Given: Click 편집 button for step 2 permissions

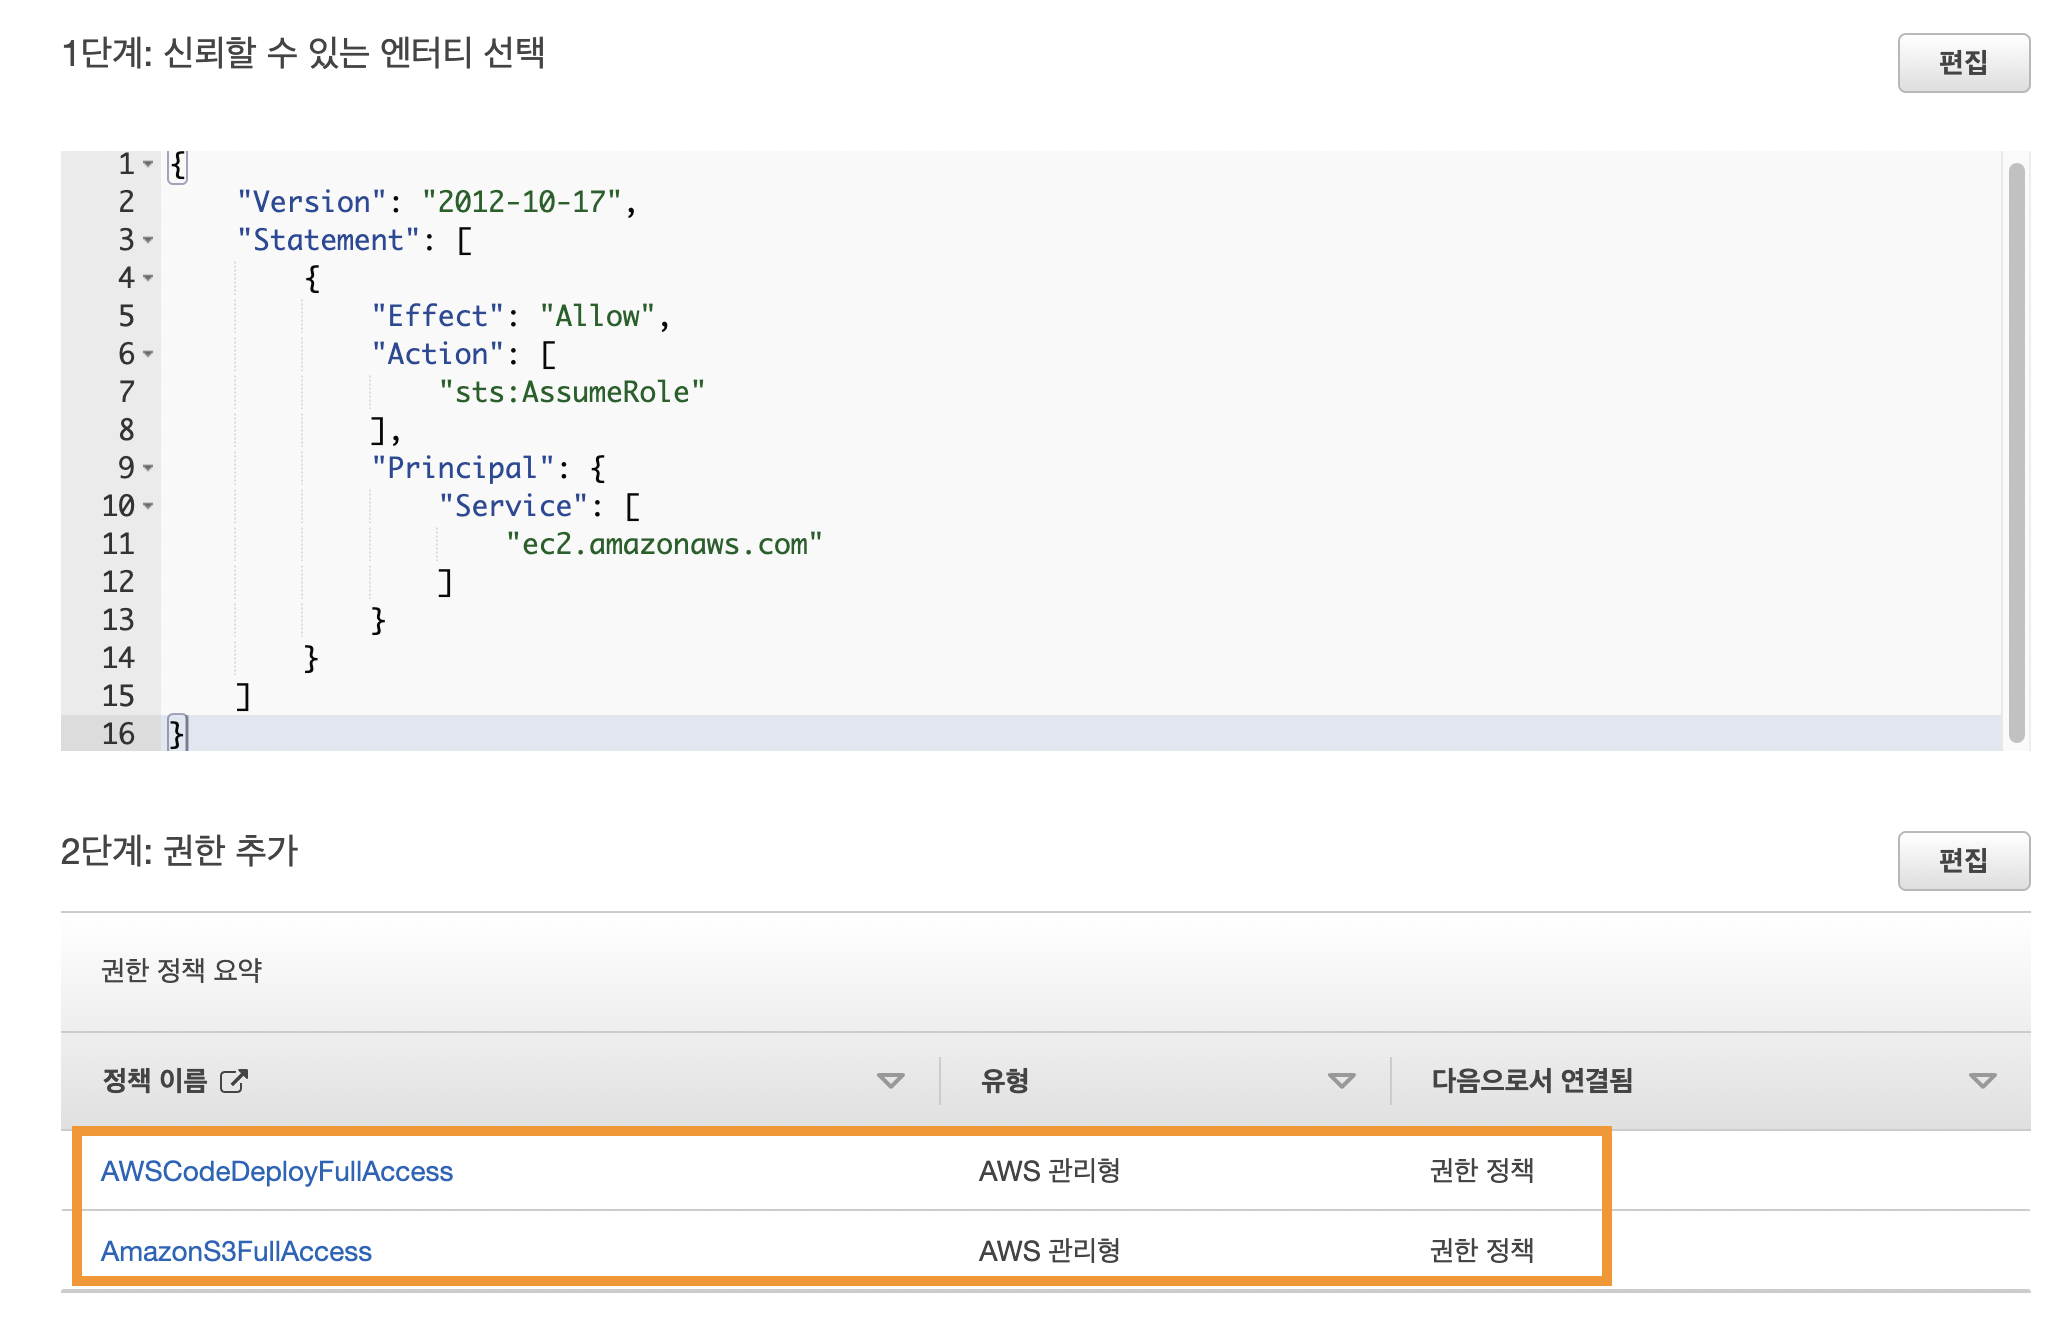Looking at the screenshot, I should click(x=1963, y=861).
